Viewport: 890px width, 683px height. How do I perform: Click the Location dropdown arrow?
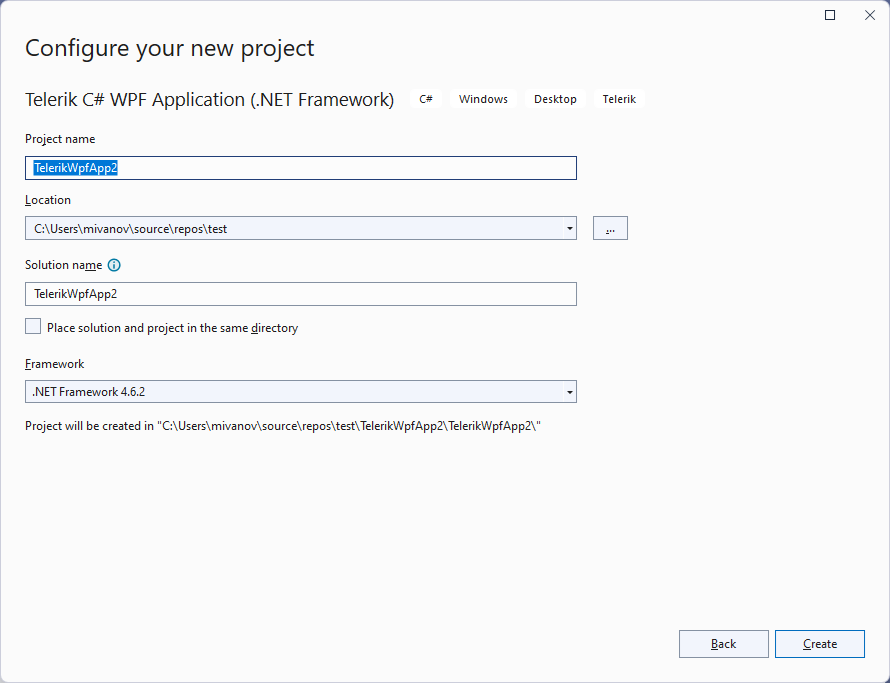point(568,228)
